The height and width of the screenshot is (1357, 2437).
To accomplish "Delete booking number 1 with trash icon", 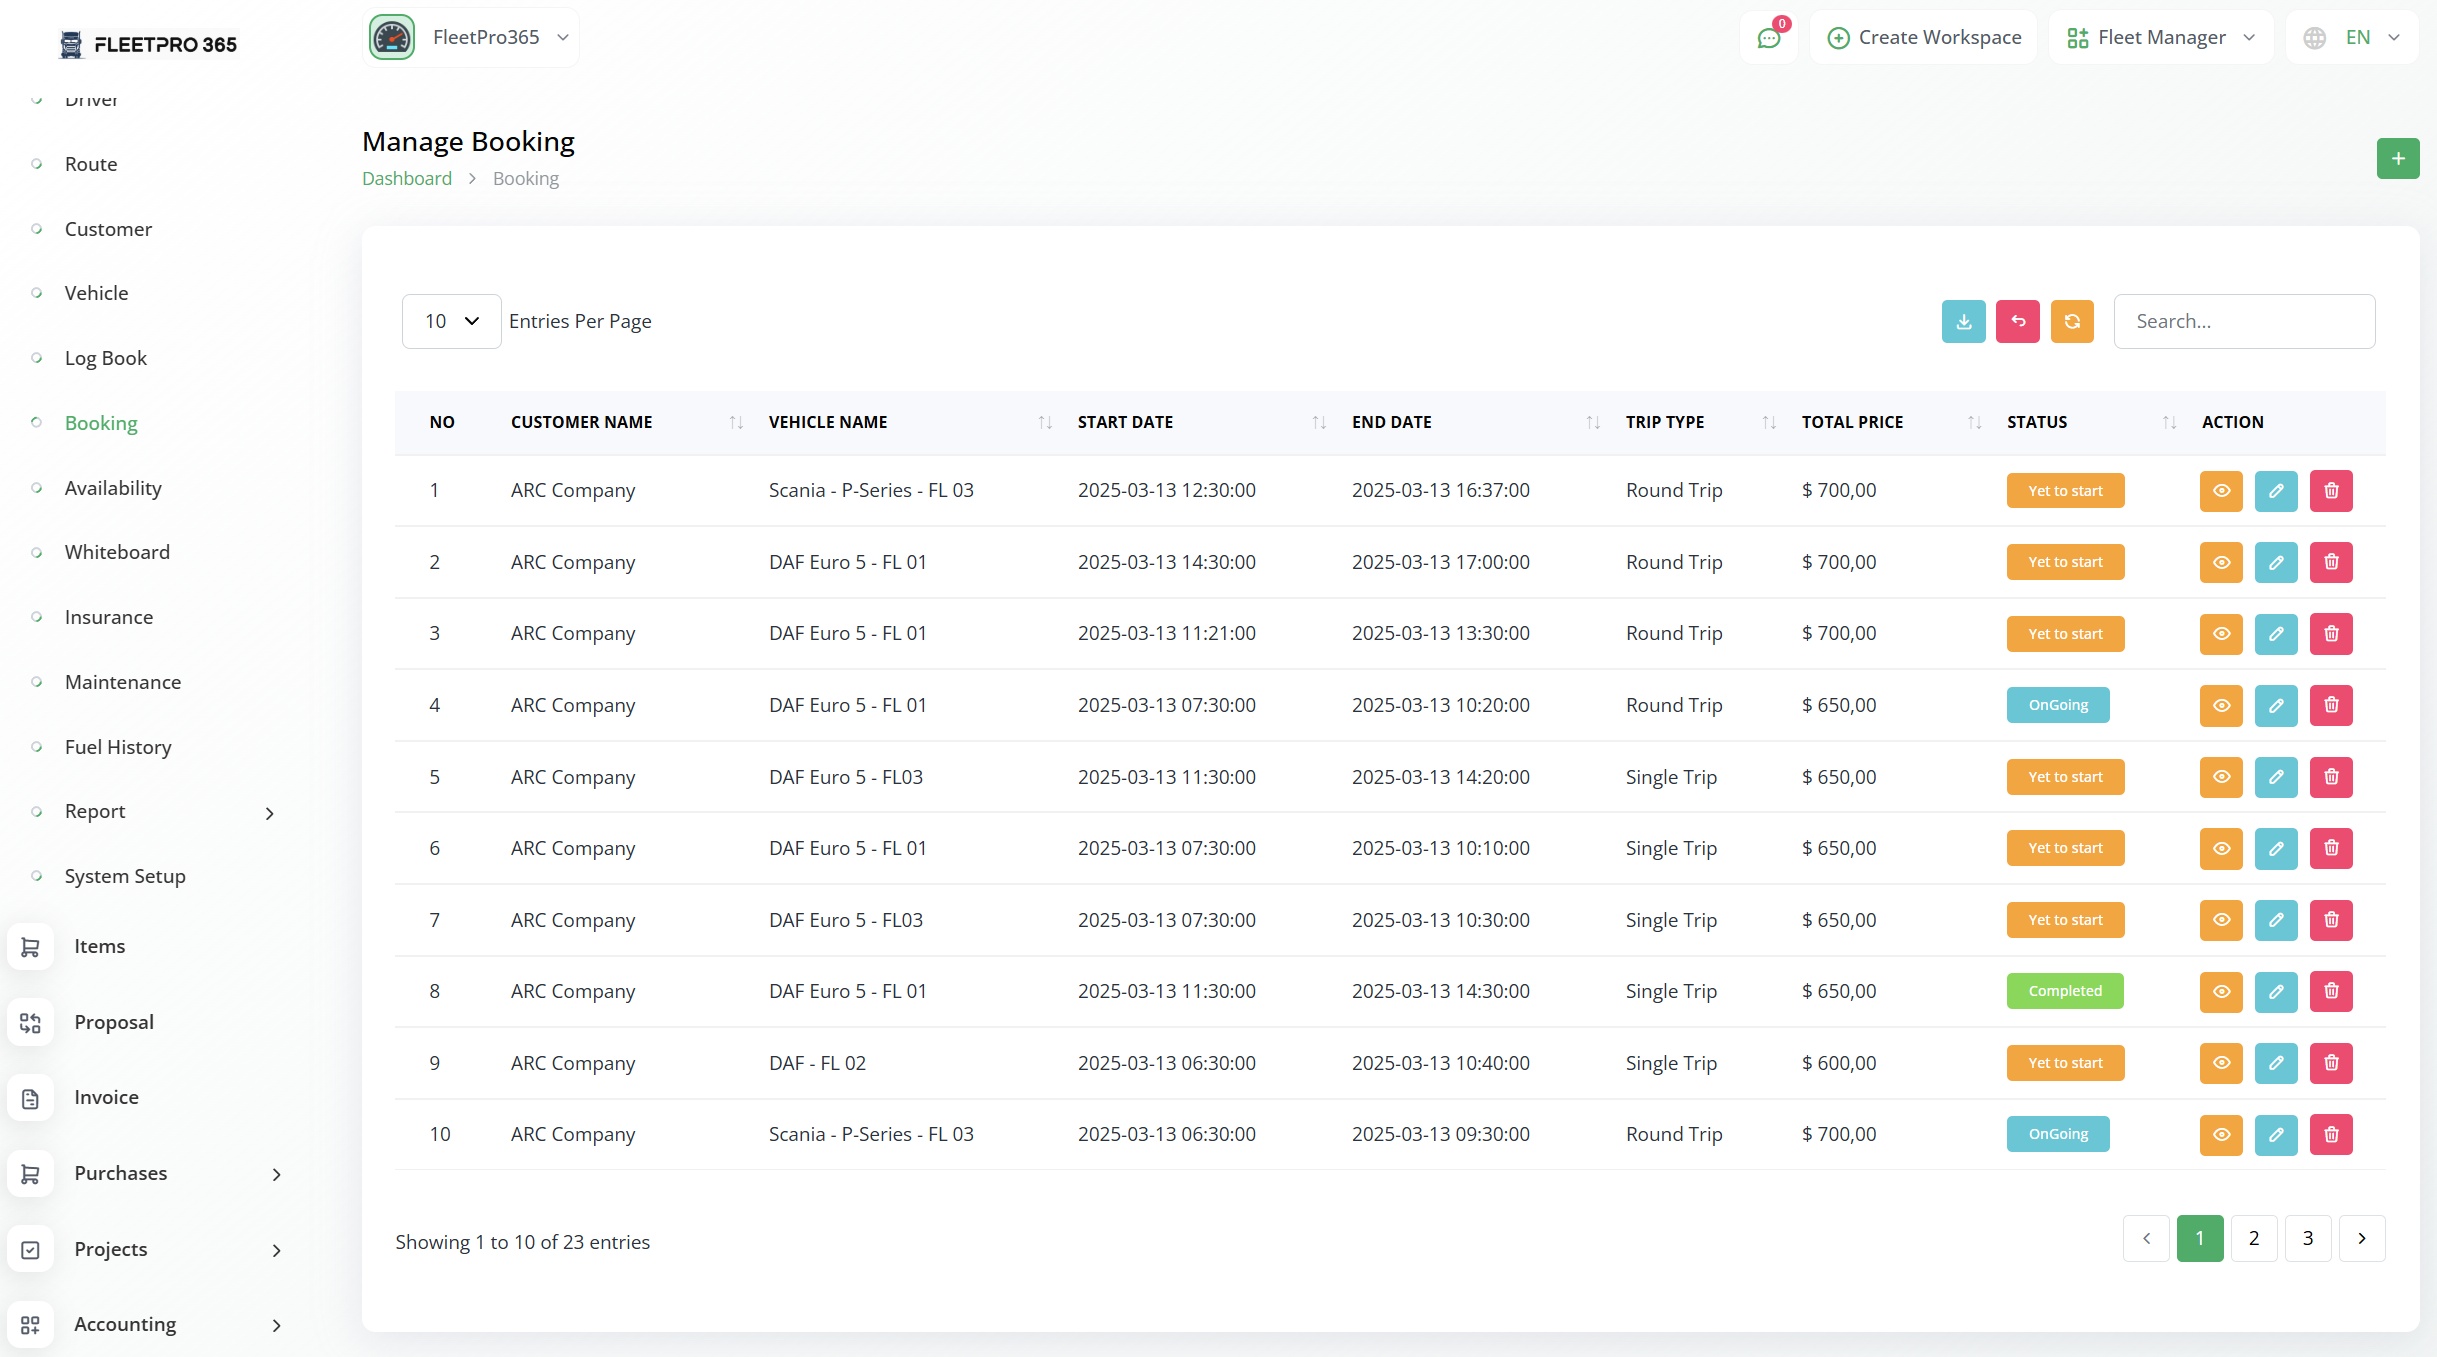I will click(x=2330, y=491).
